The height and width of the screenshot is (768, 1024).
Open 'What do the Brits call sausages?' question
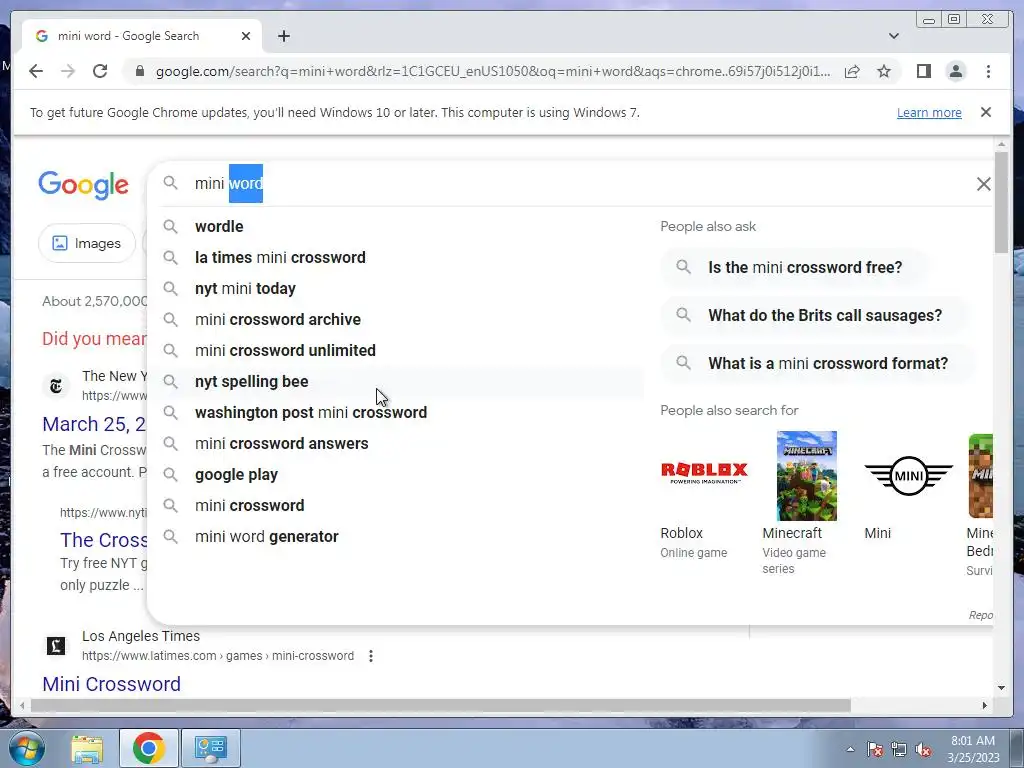tap(814, 315)
